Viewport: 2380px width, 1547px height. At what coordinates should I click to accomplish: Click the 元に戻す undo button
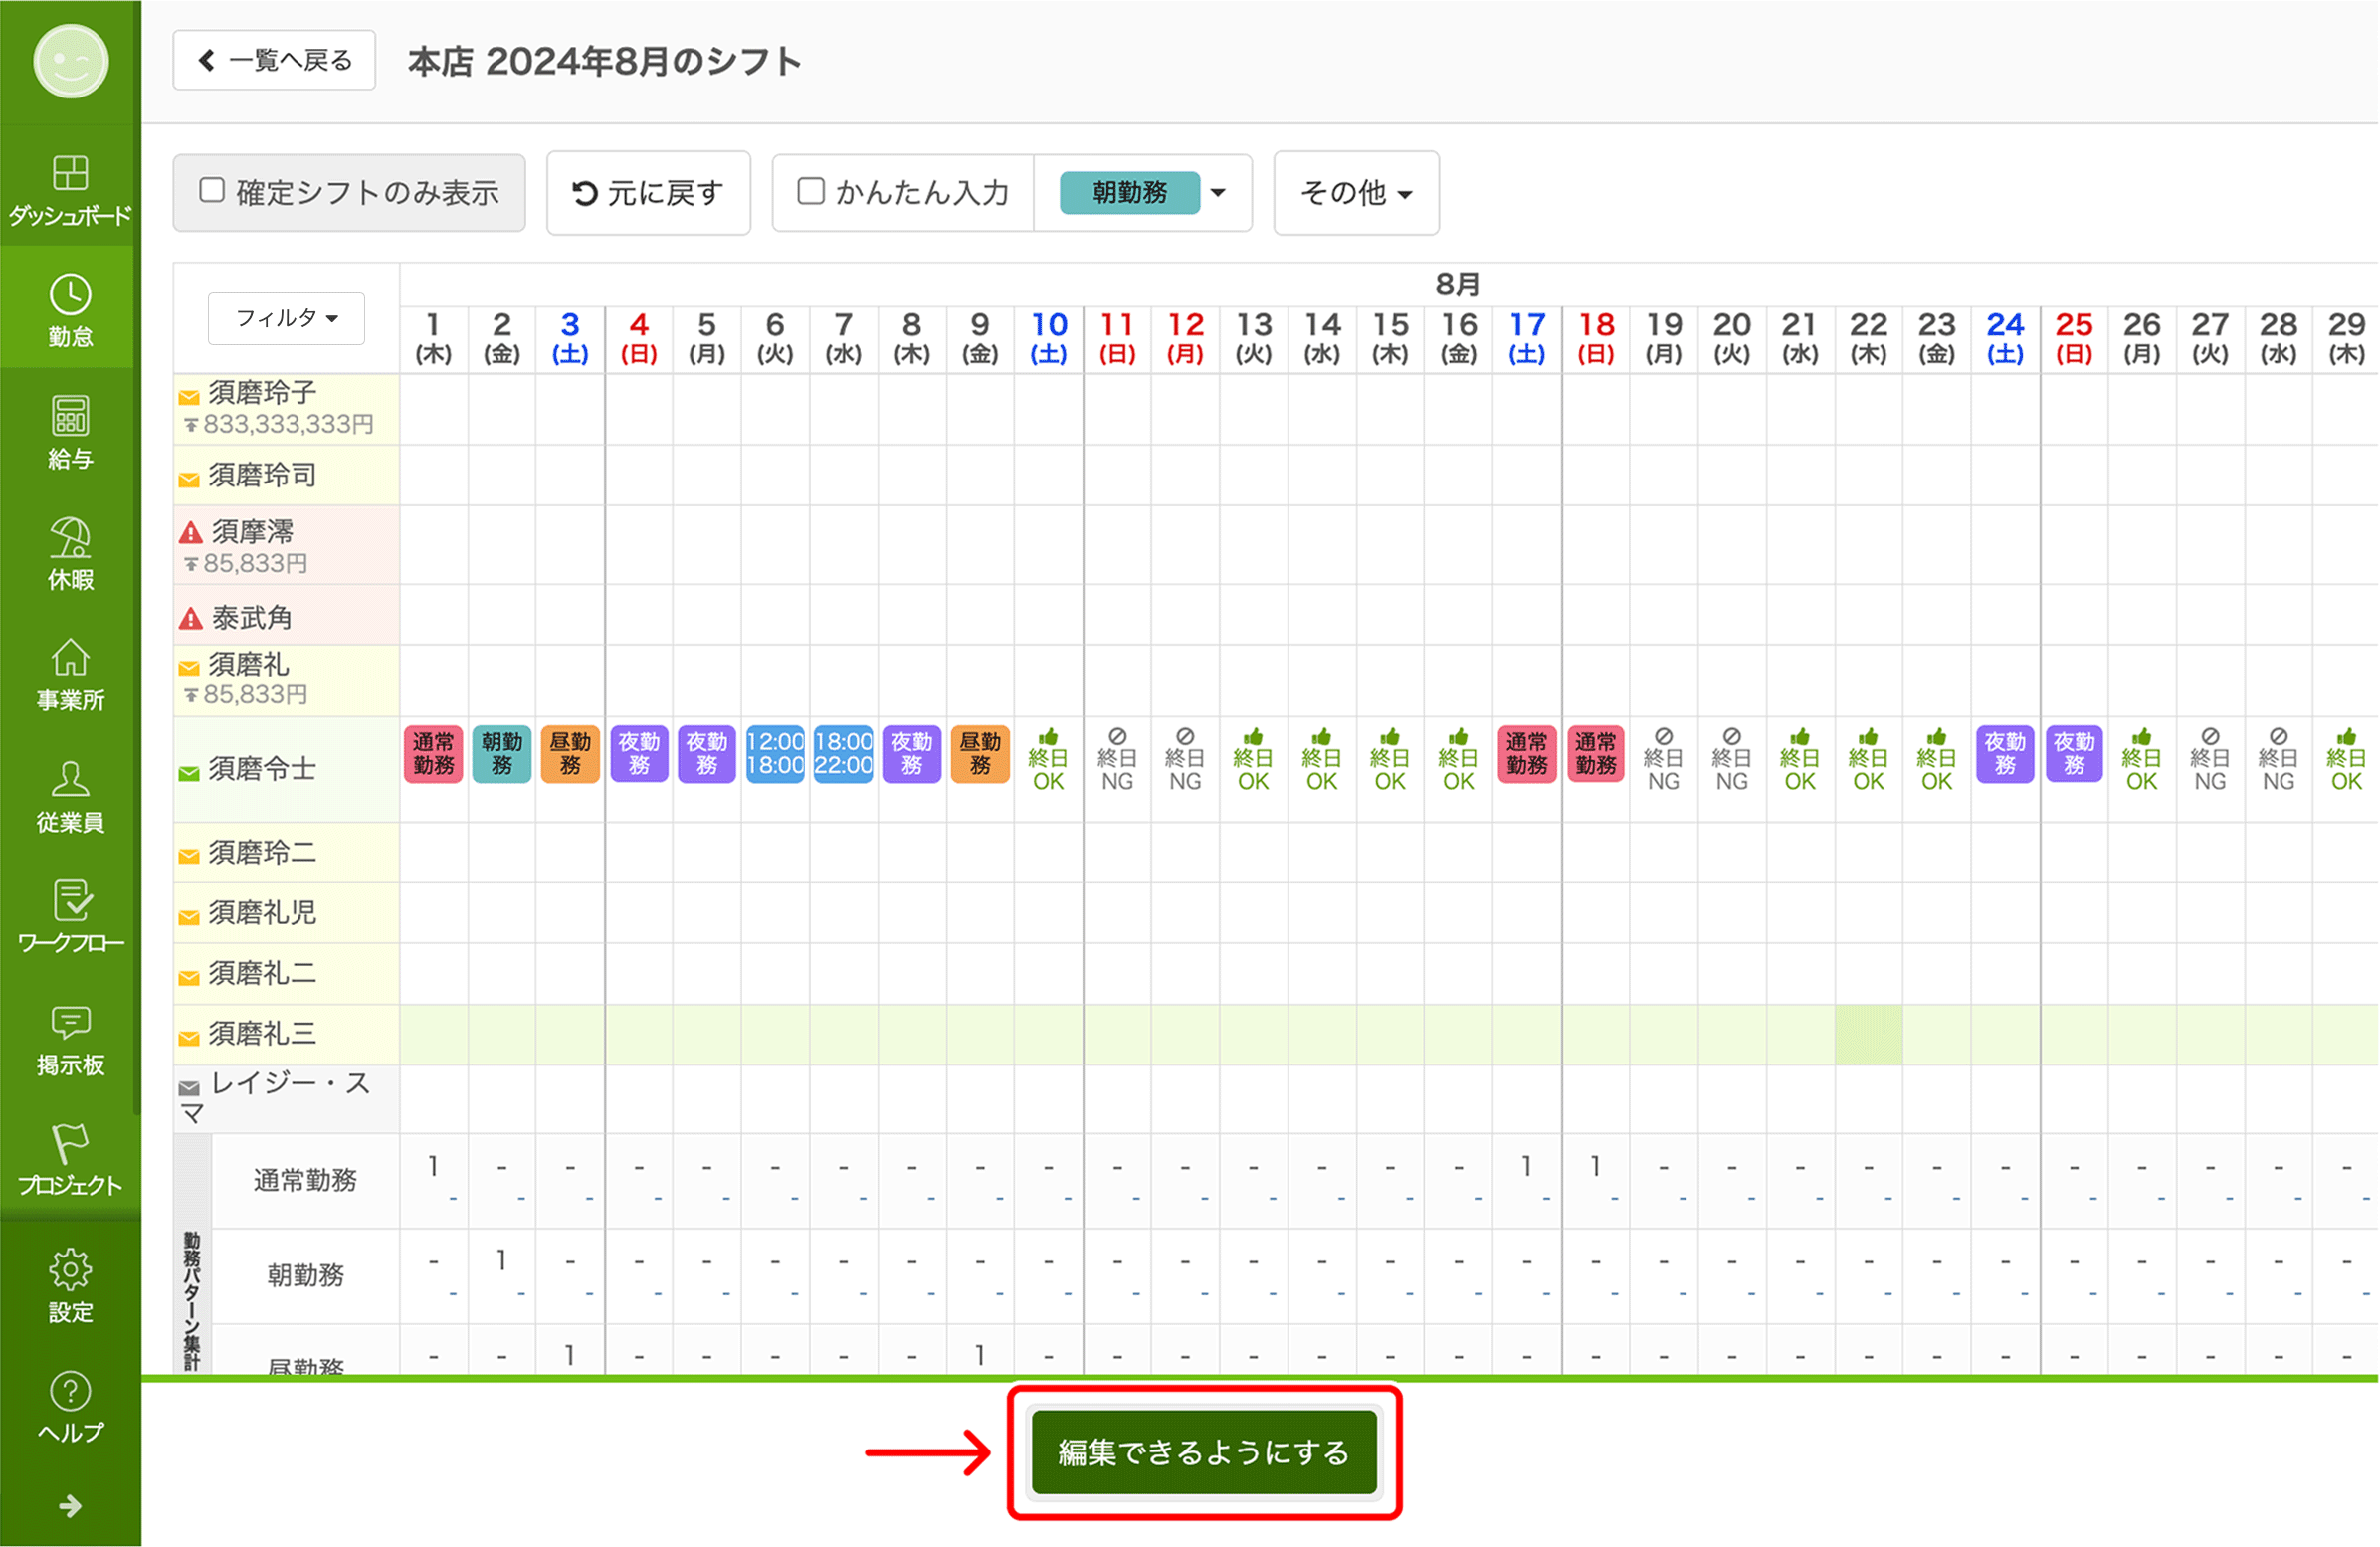648,192
